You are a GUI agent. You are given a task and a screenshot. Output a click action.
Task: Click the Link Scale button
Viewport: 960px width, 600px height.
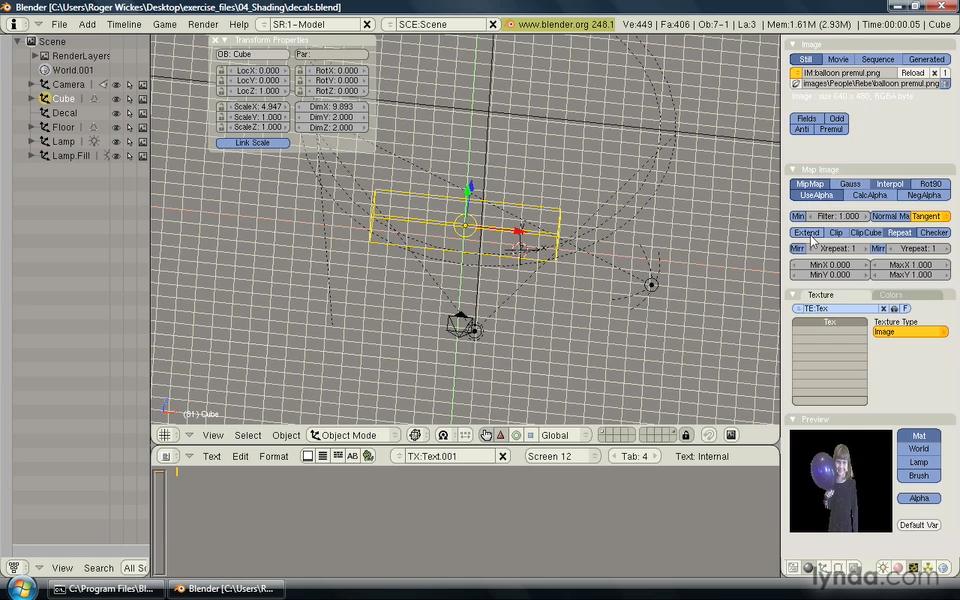tap(253, 143)
